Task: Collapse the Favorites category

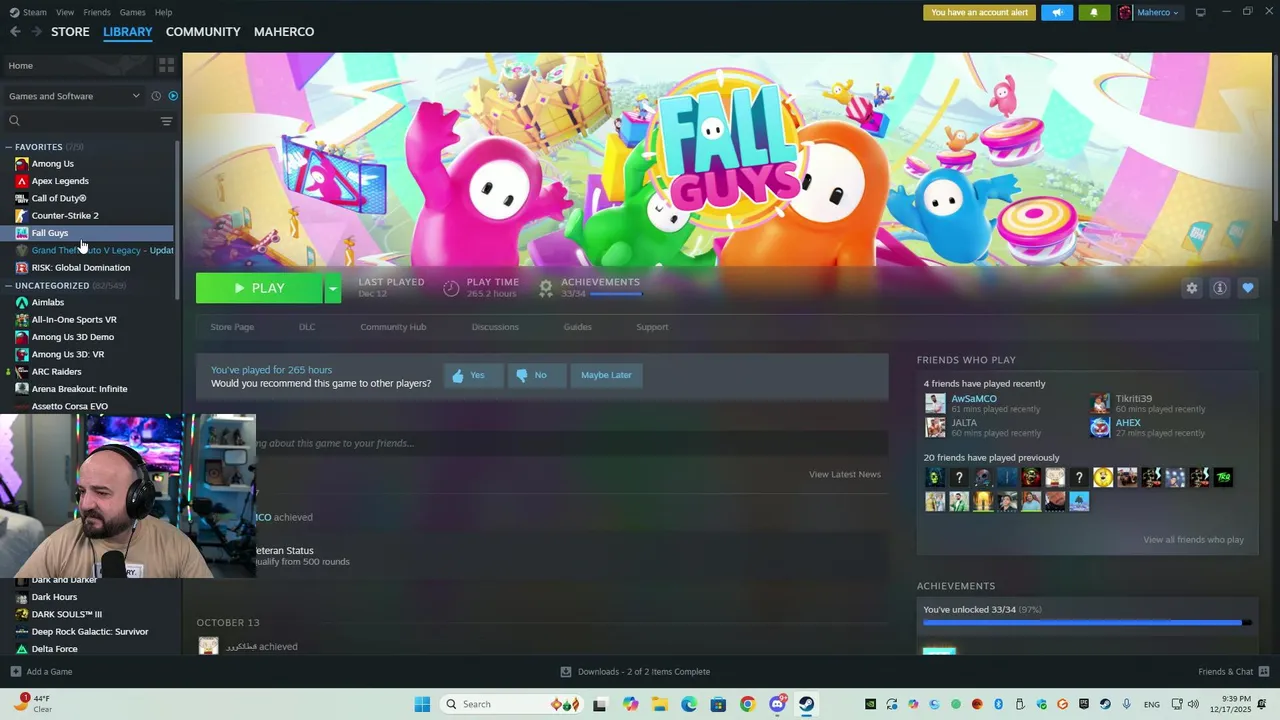Action: click(x=8, y=147)
